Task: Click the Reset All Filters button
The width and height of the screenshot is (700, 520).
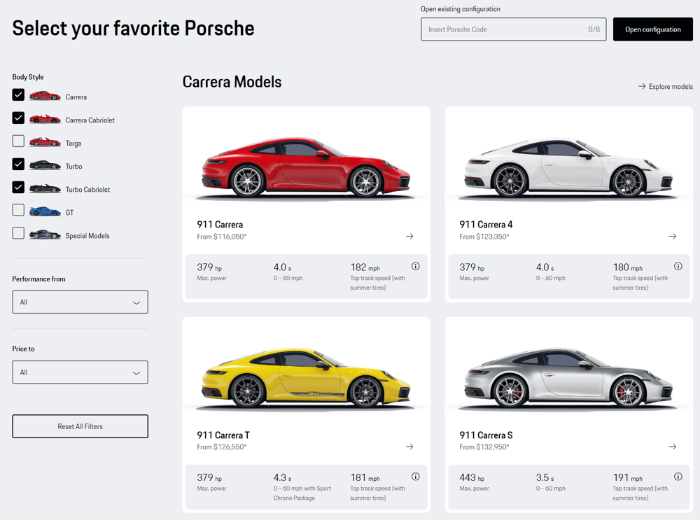Action: [80, 426]
